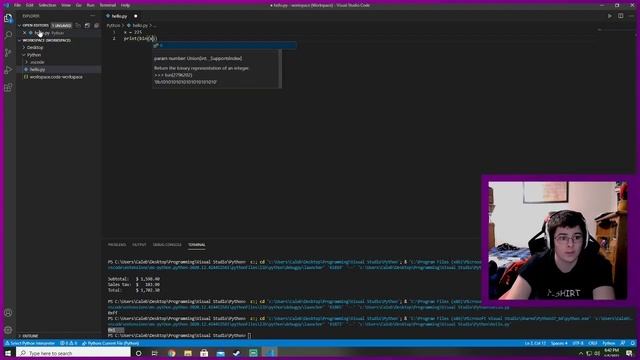This screenshot has height=360, width=640.
Task: Switch to the Output panel tab
Action: coord(139,245)
